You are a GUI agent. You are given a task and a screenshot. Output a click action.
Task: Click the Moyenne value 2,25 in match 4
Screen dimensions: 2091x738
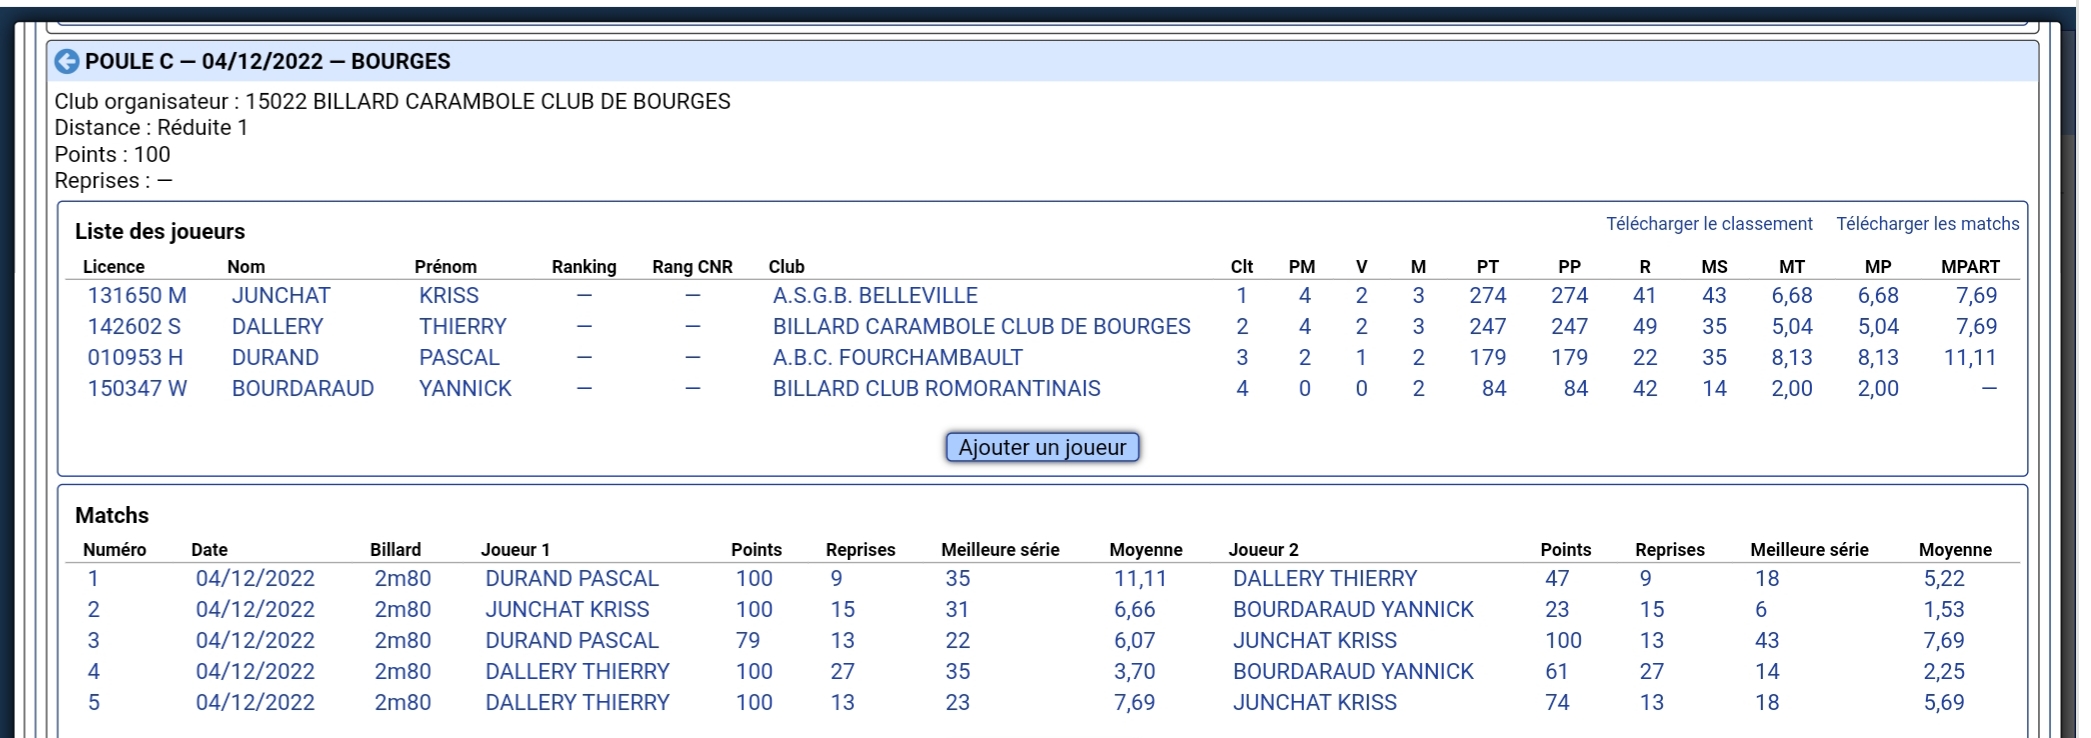point(1944,672)
